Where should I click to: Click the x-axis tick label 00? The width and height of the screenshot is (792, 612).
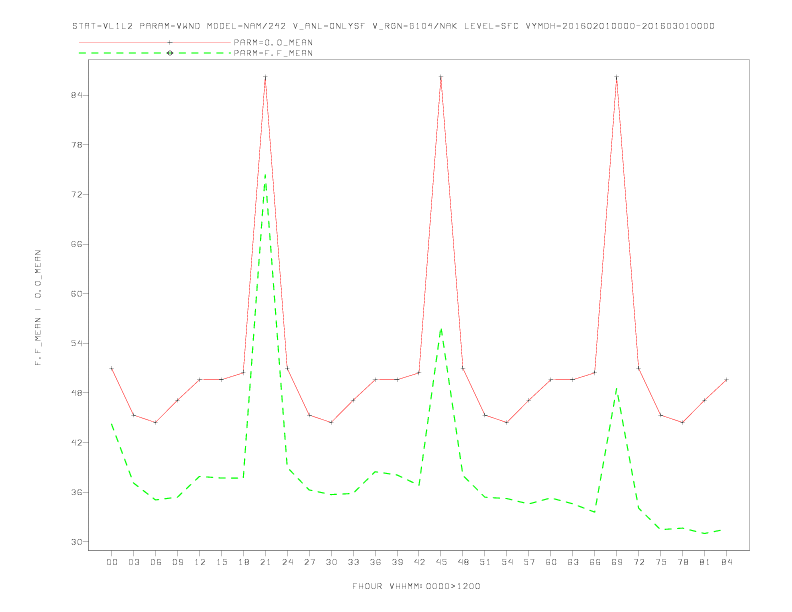(112, 562)
